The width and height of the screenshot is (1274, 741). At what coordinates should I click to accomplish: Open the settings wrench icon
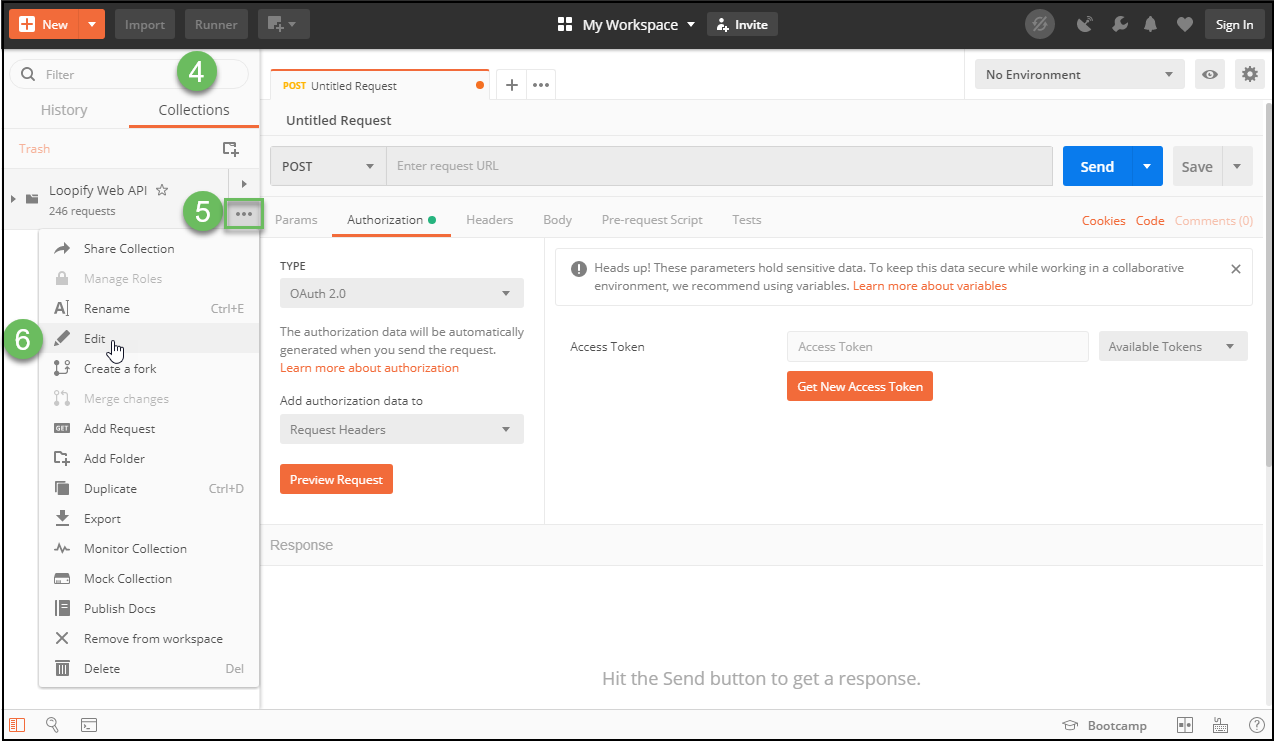pyautogui.click(x=1119, y=24)
